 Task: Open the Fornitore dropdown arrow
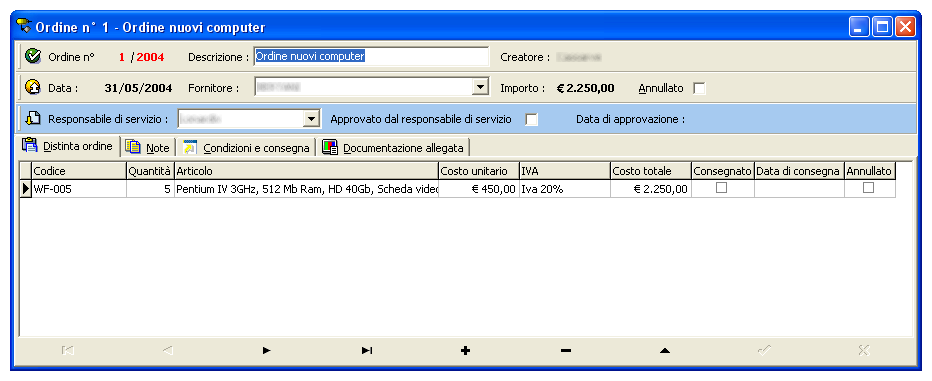[x=480, y=87]
